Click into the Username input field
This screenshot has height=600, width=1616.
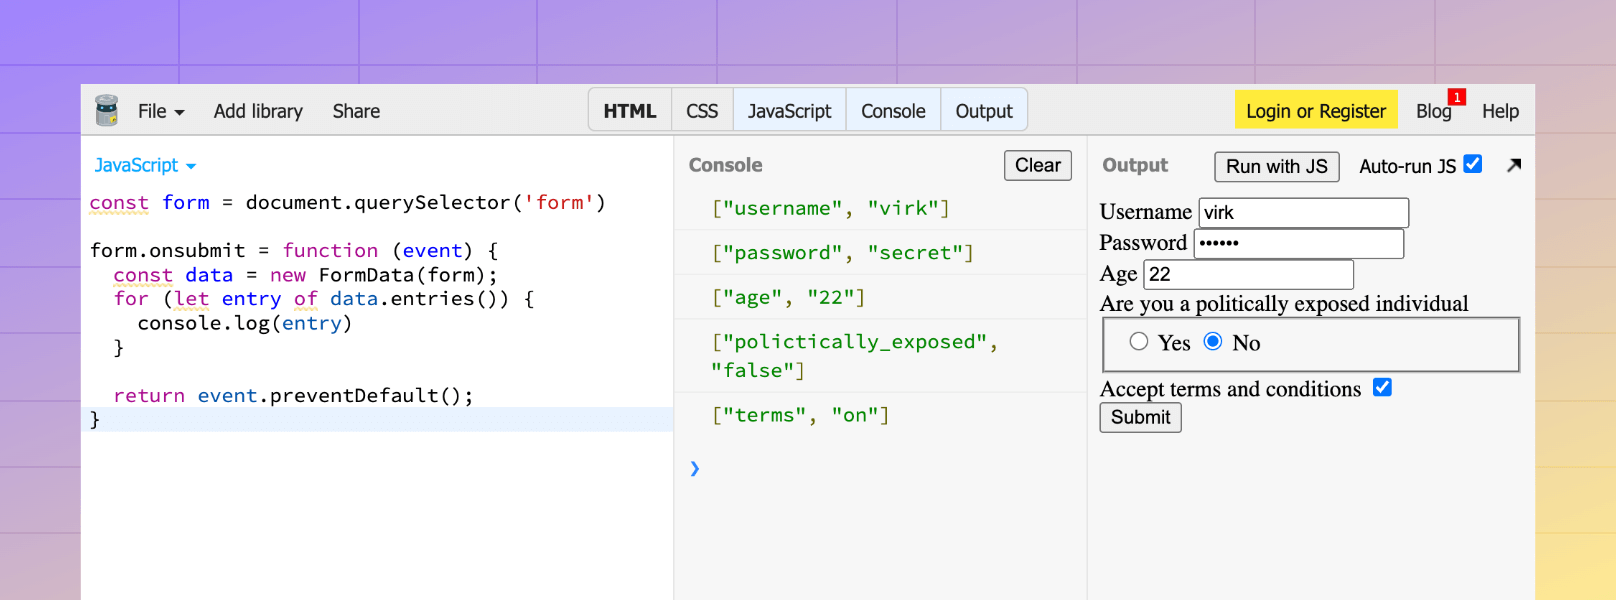[1303, 213]
